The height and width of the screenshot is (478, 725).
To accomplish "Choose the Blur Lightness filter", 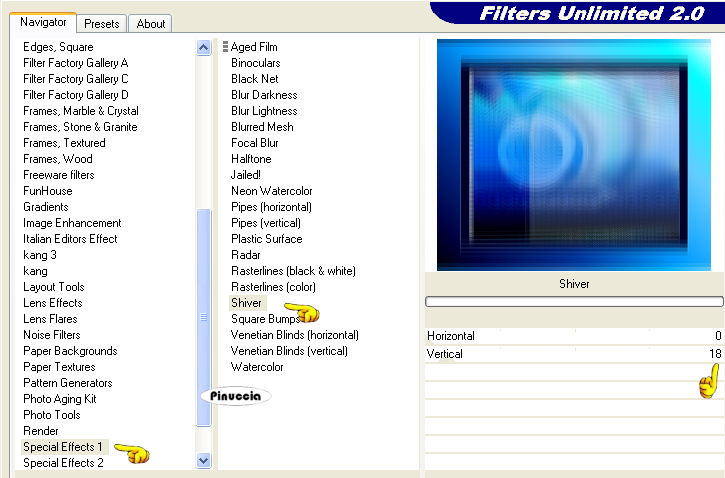I will (264, 111).
